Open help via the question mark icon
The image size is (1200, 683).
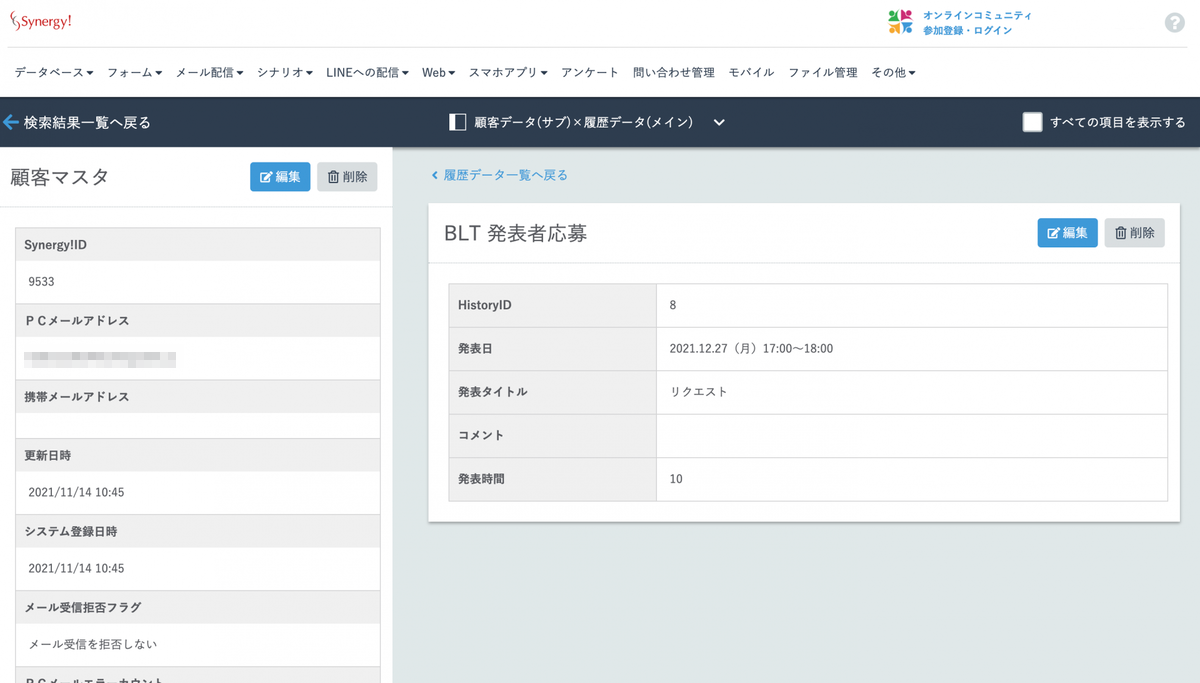[x=1174, y=21]
